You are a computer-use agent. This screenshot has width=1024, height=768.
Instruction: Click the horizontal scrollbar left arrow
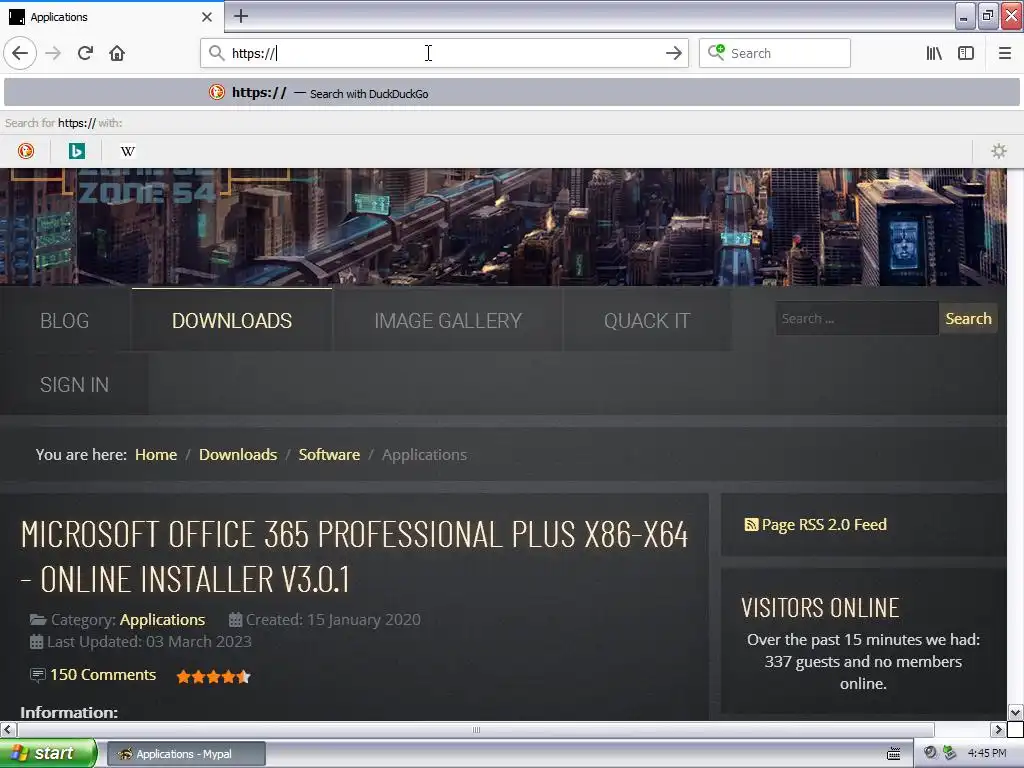[x=8, y=729]
